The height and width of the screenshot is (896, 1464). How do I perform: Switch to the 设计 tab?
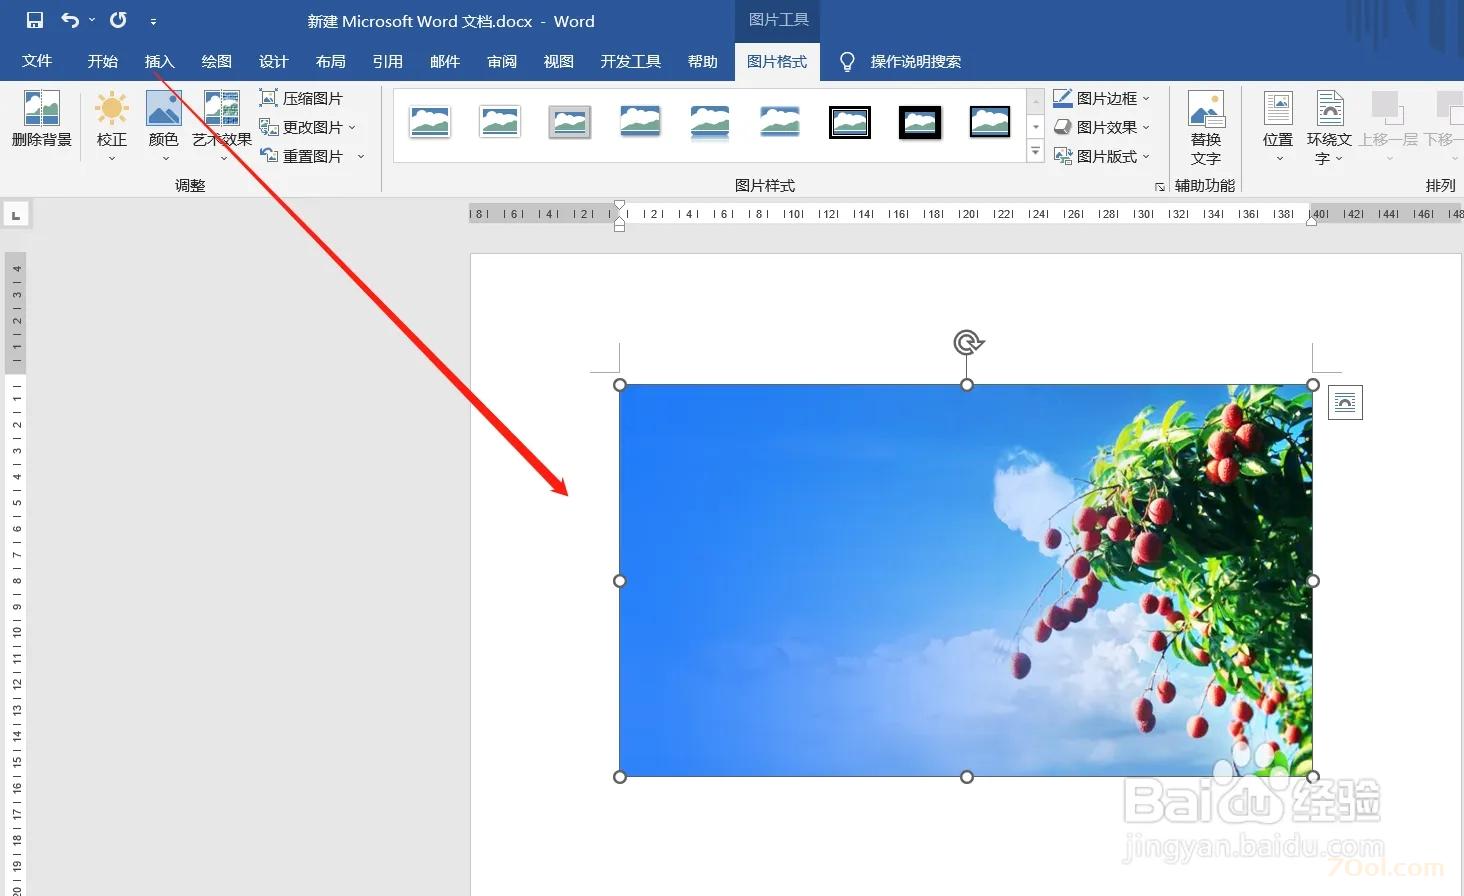click(x=274, y=61)
